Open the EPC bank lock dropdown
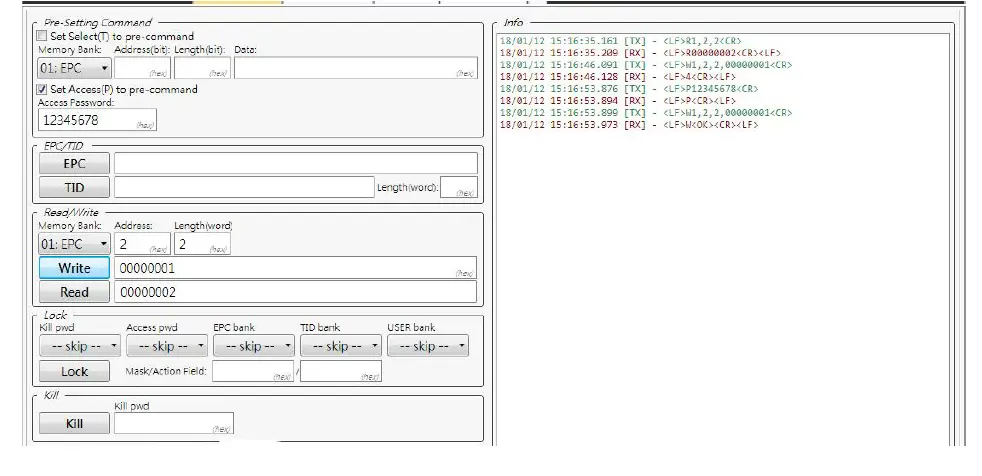Screen dimensions: 982x476 pos(254,346)
